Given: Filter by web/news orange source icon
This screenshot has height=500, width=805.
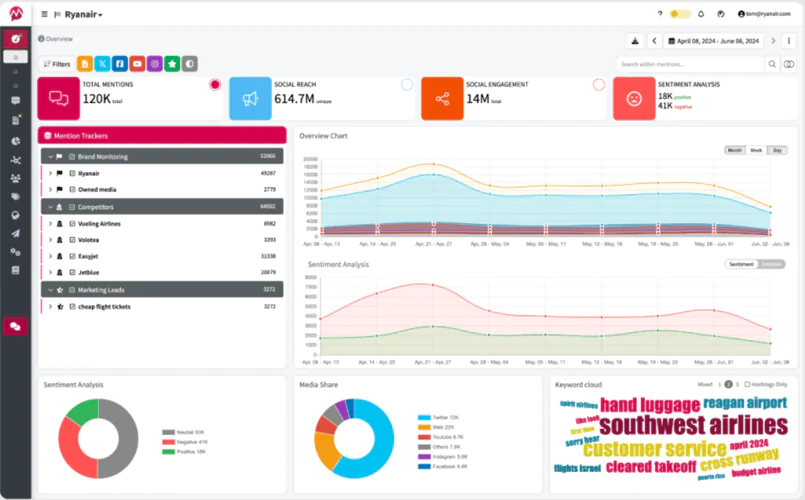Looking at the screenshot, I should pos(85,64).
